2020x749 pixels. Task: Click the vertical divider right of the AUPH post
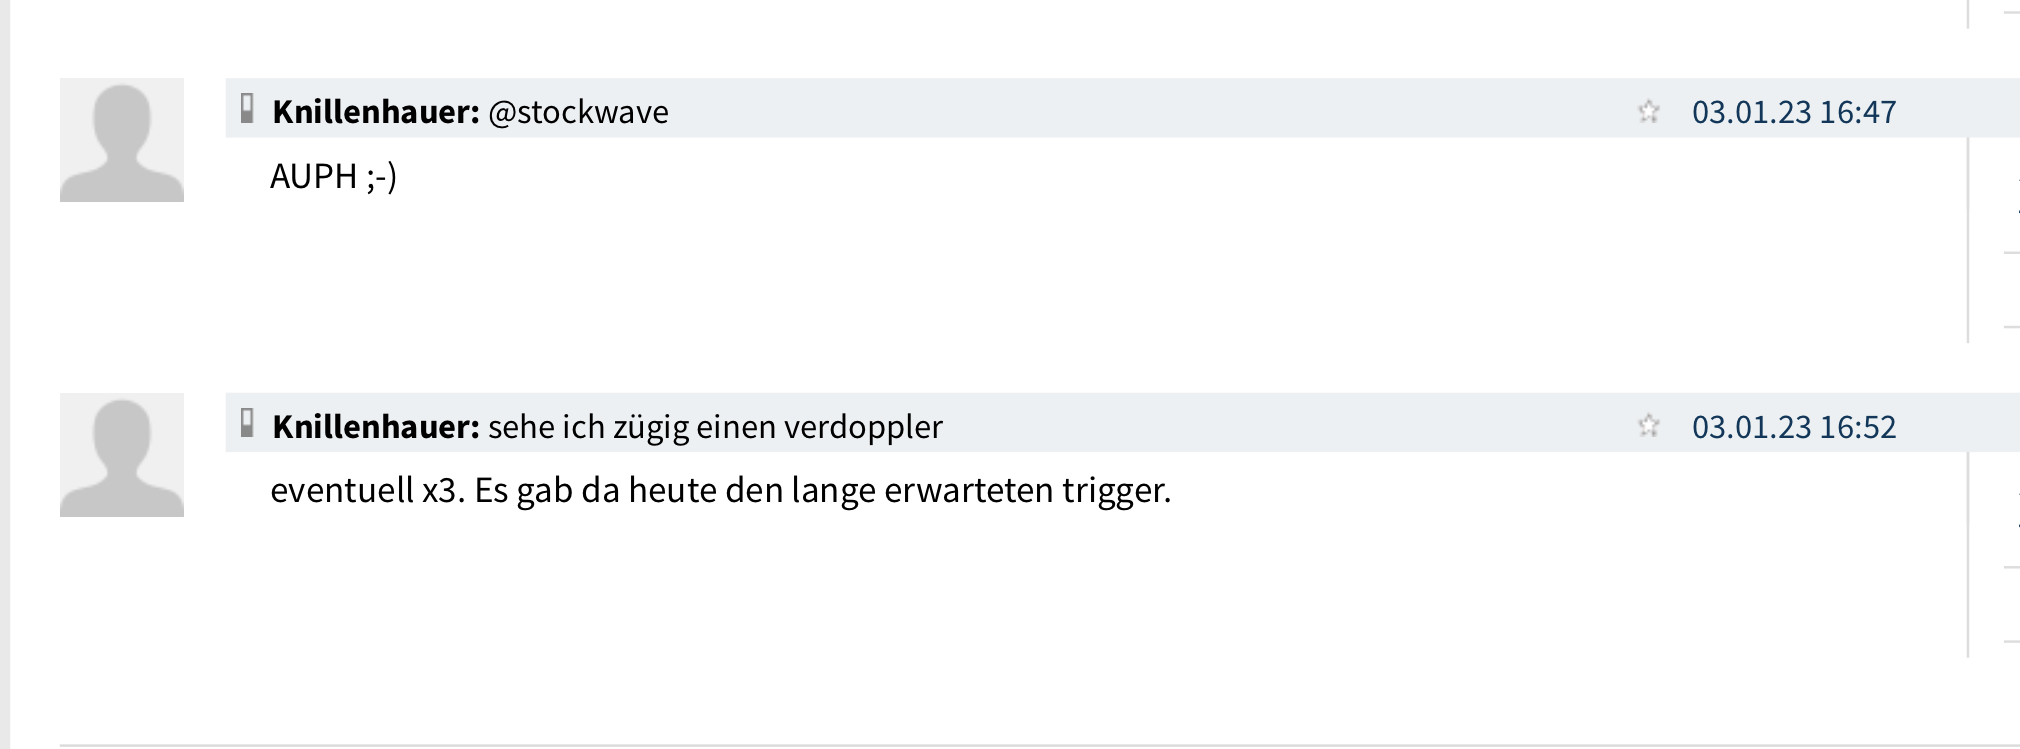pos(1968,240)
